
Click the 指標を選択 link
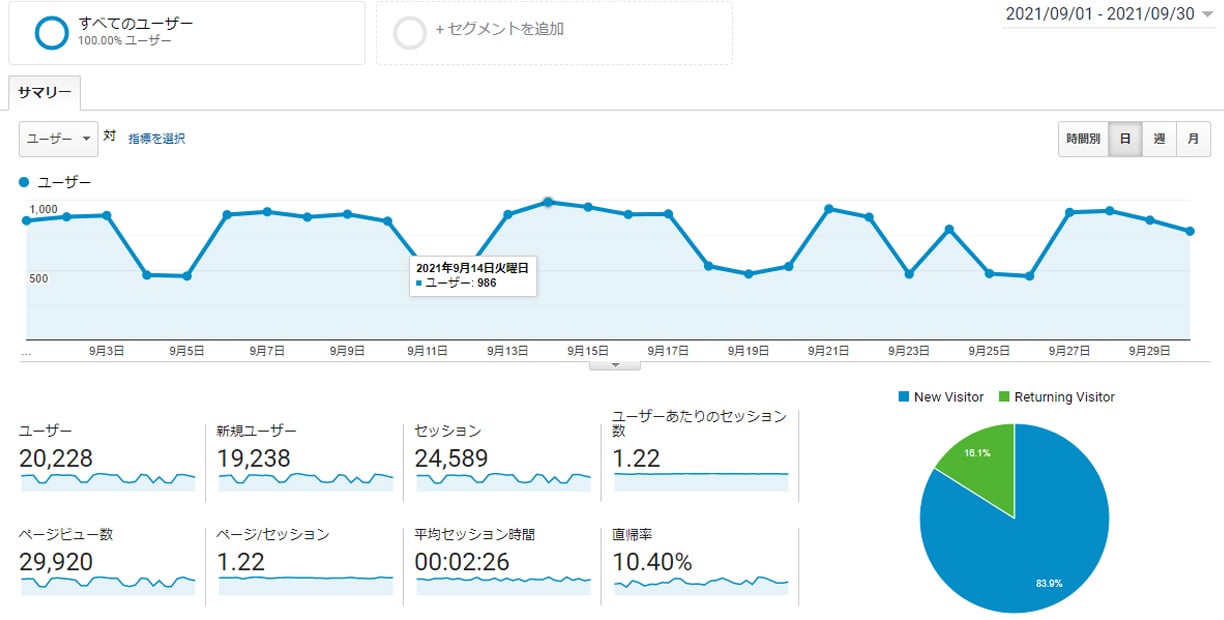coord(156,139)
